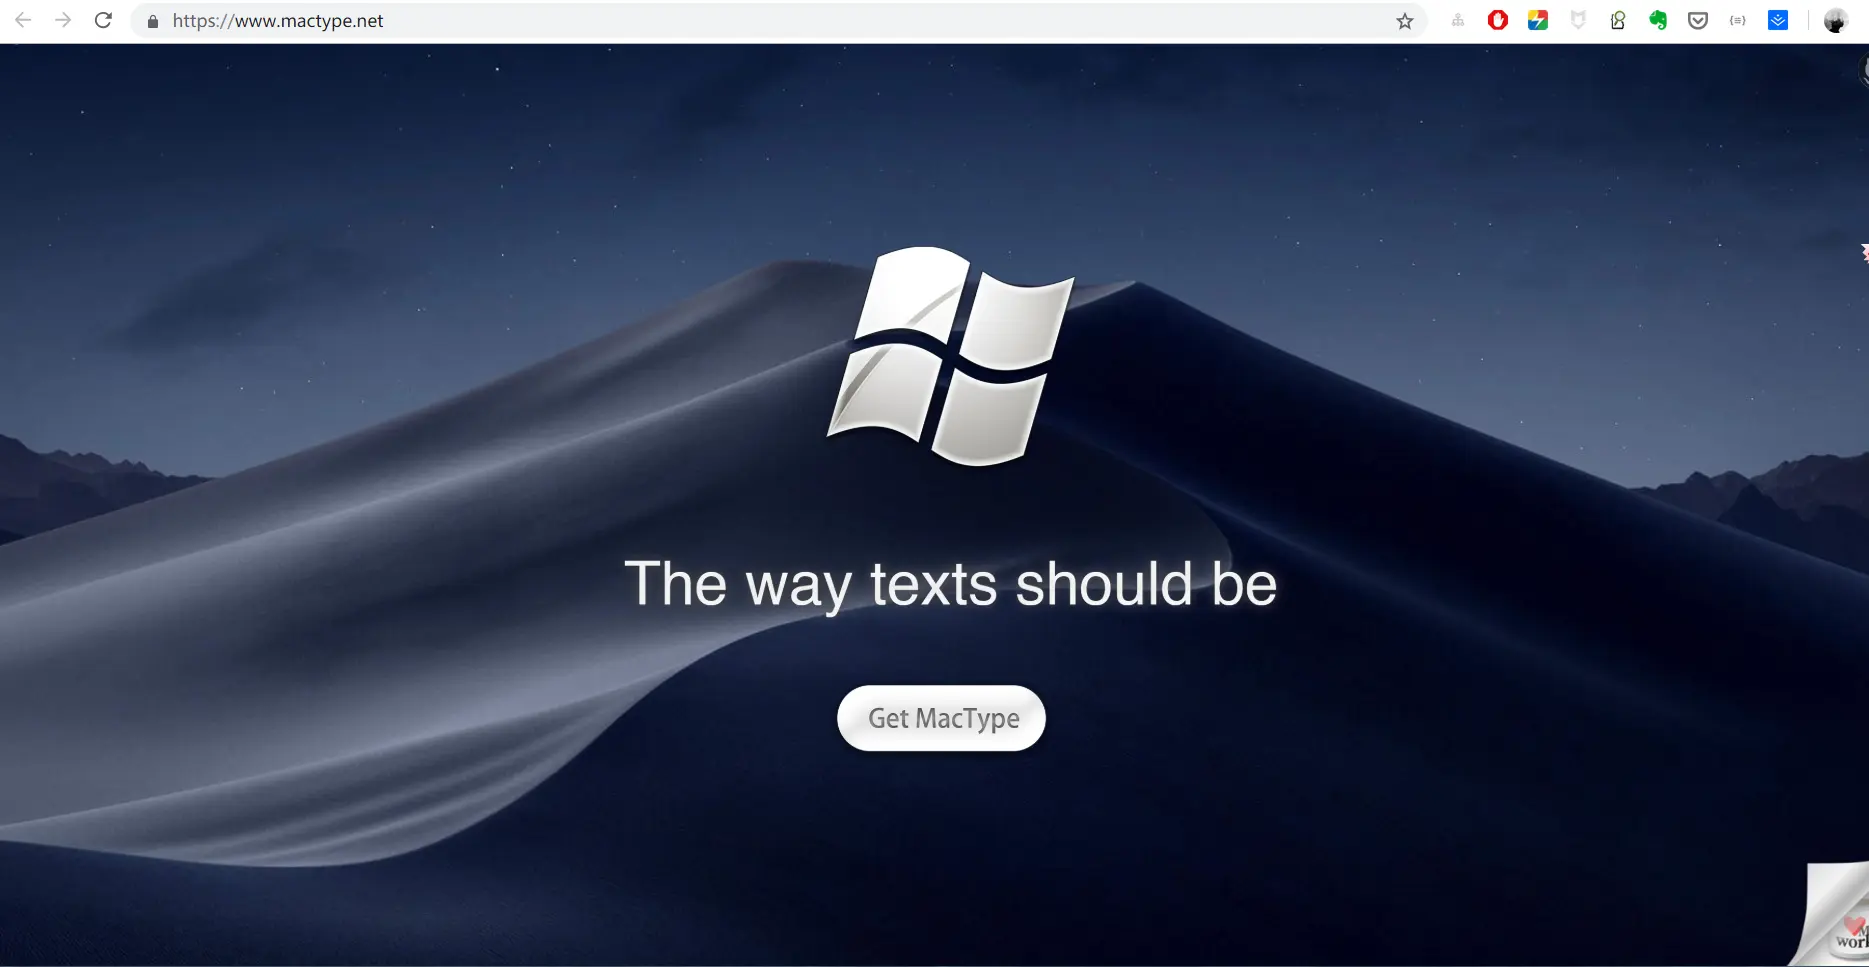
Task: Save the page with the Pocket extension
Action: 1698,20
